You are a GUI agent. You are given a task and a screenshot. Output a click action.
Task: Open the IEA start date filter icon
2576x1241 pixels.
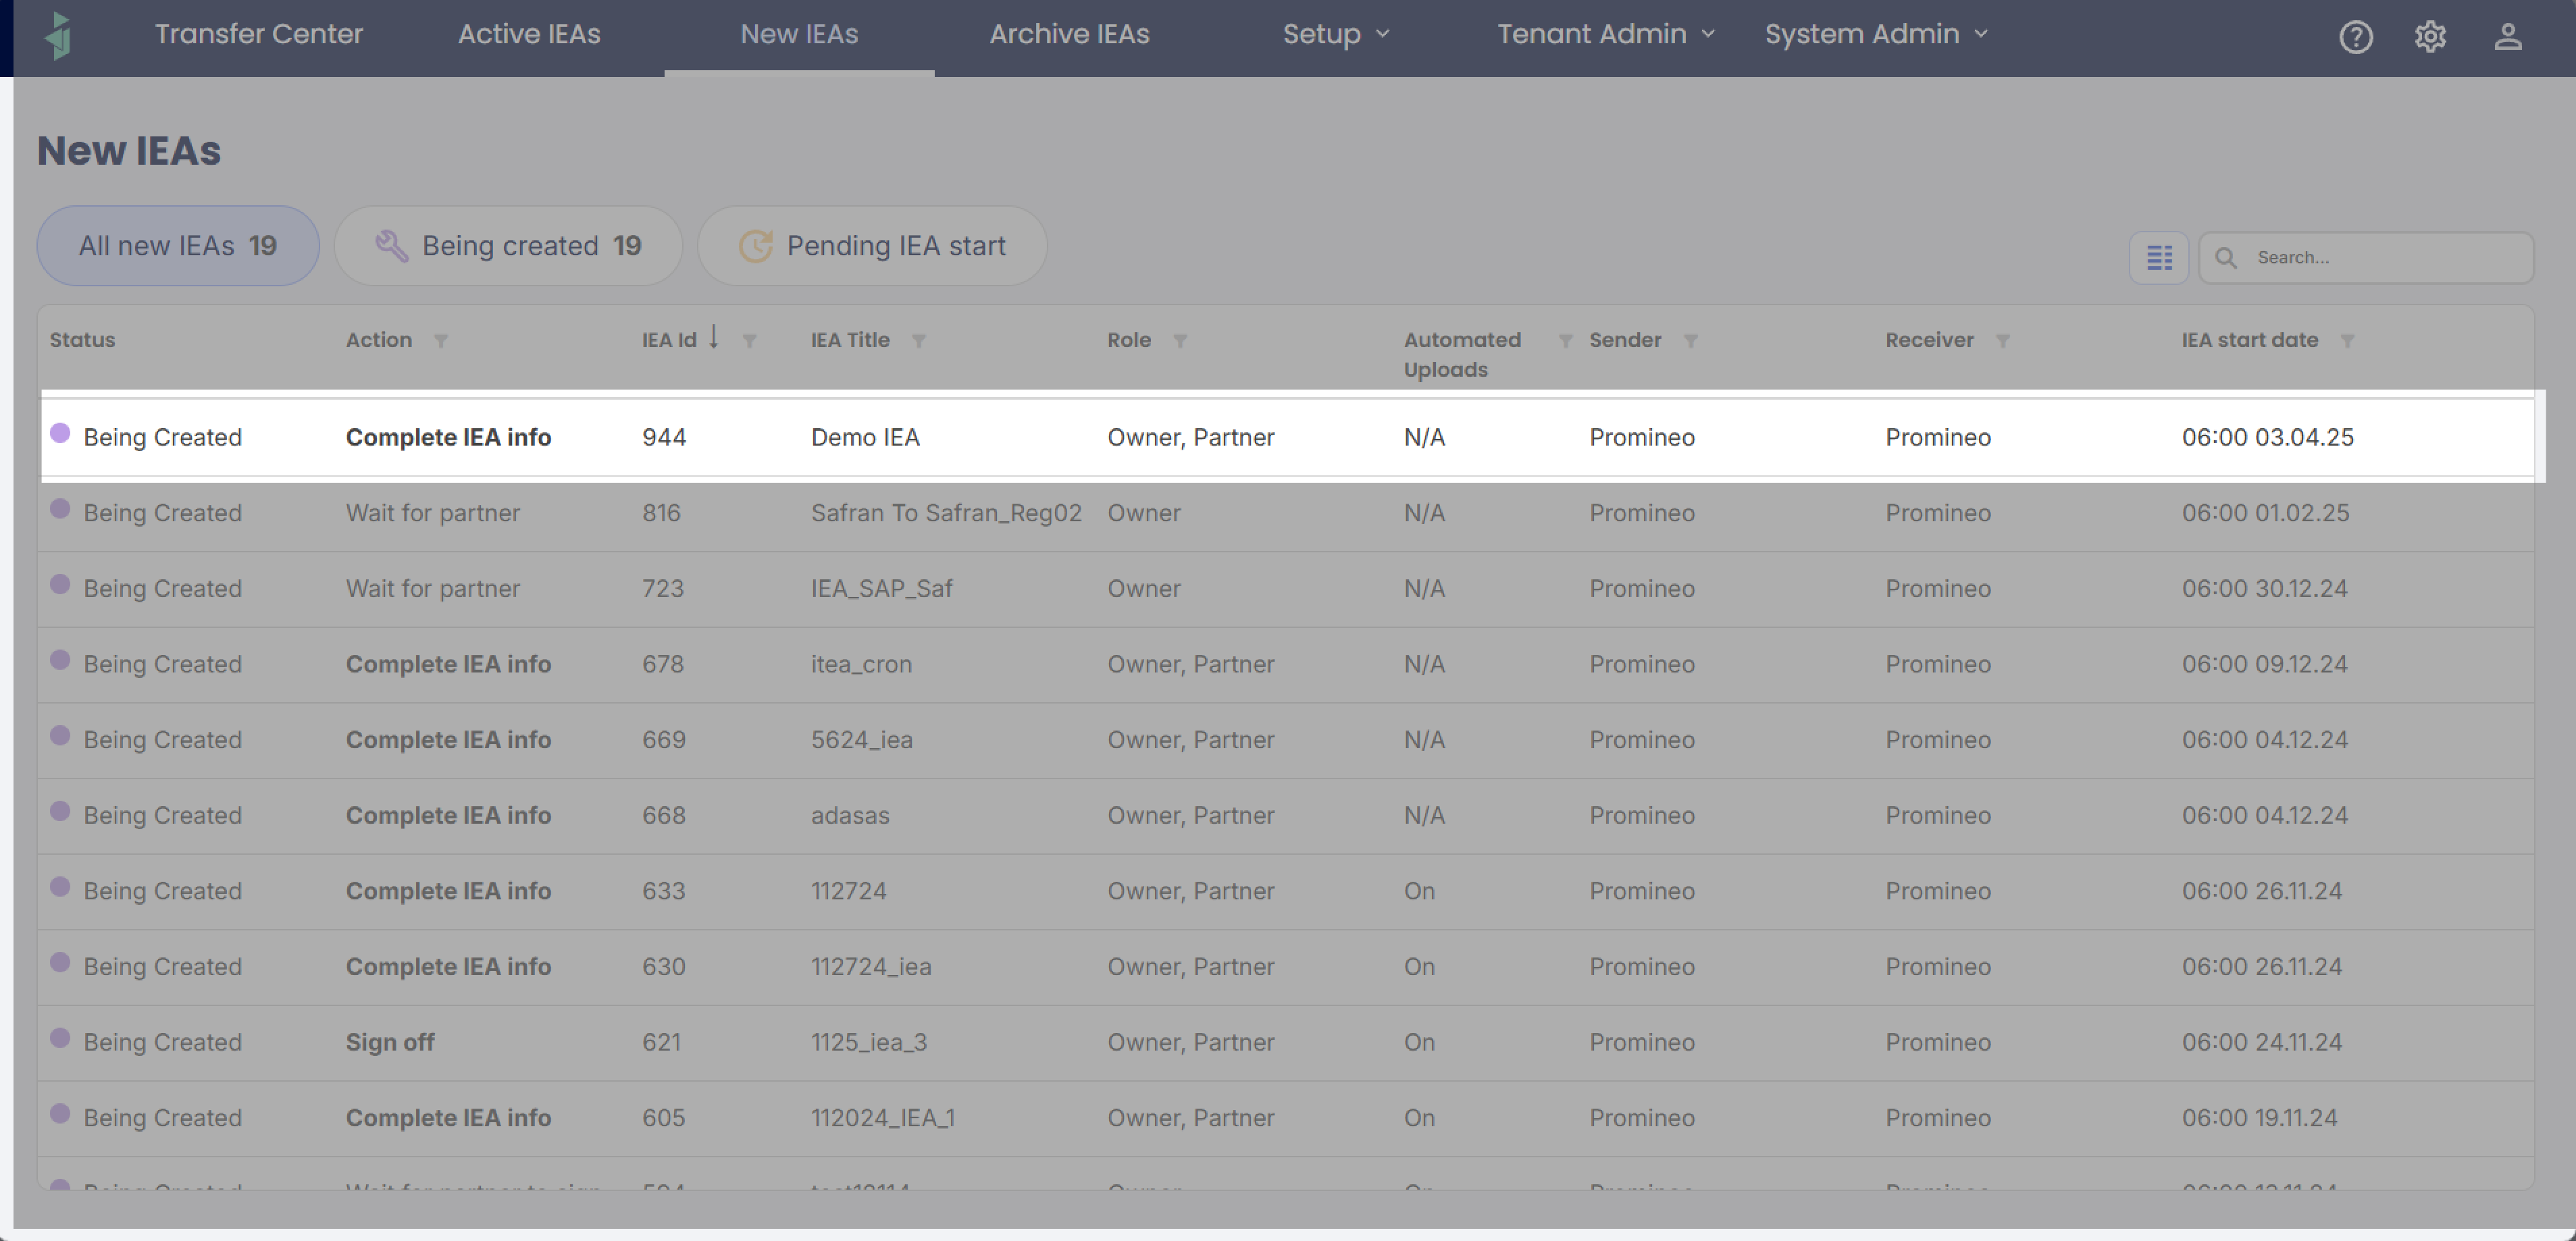2347,341
